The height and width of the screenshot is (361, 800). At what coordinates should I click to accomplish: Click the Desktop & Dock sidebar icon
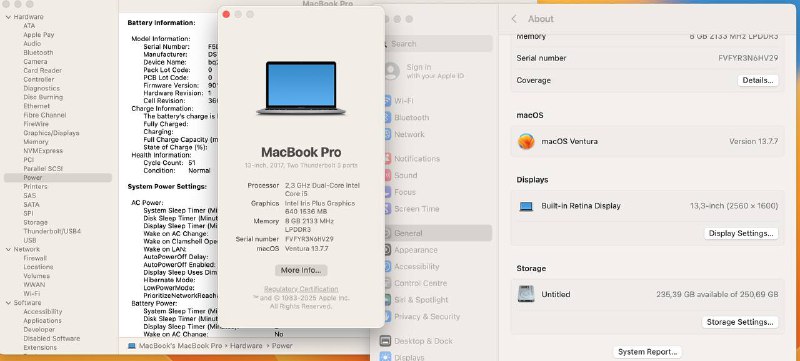pyautogui.click(x=386, y=341)
